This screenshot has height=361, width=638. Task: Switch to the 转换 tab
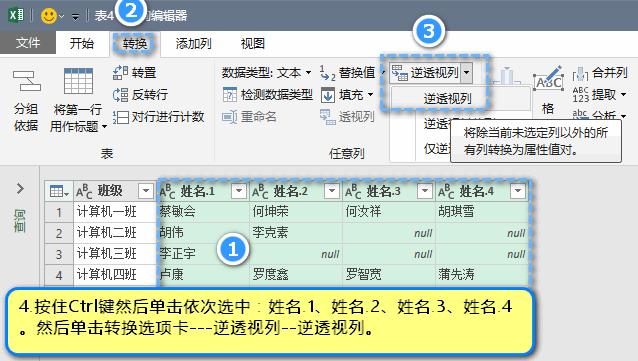(135, 43)
